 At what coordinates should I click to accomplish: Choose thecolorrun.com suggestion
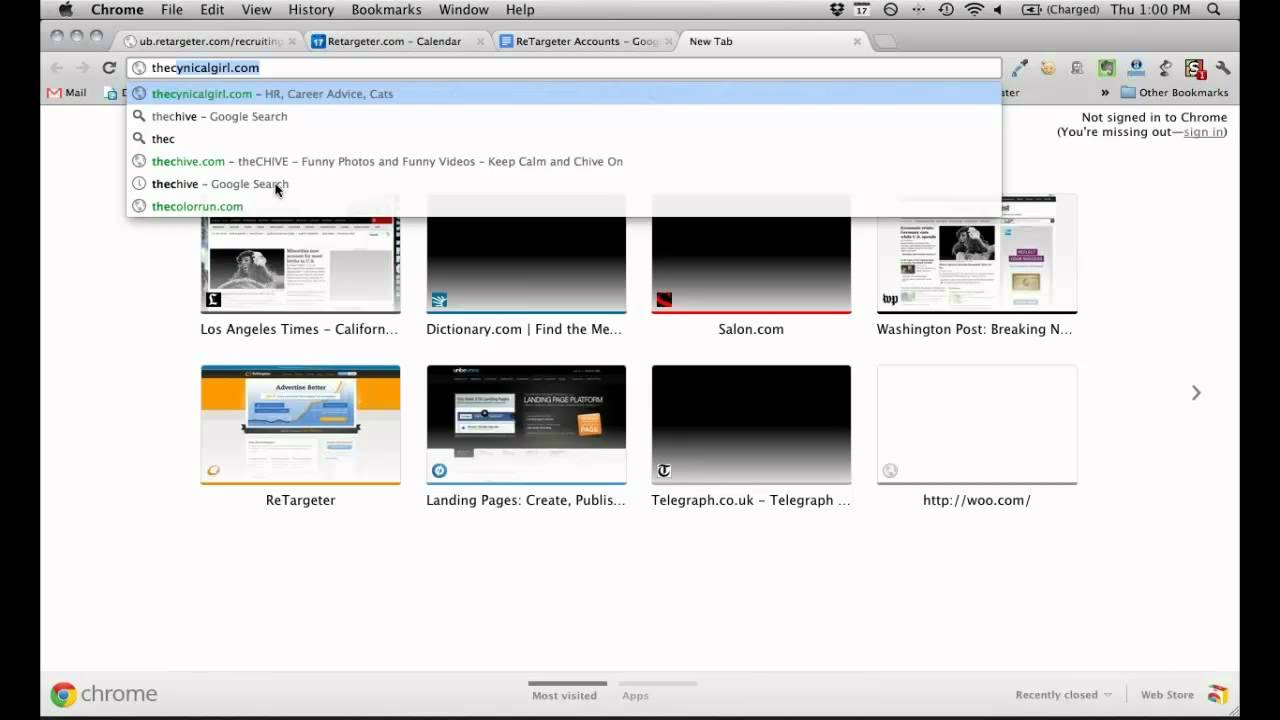coord(564,206)
